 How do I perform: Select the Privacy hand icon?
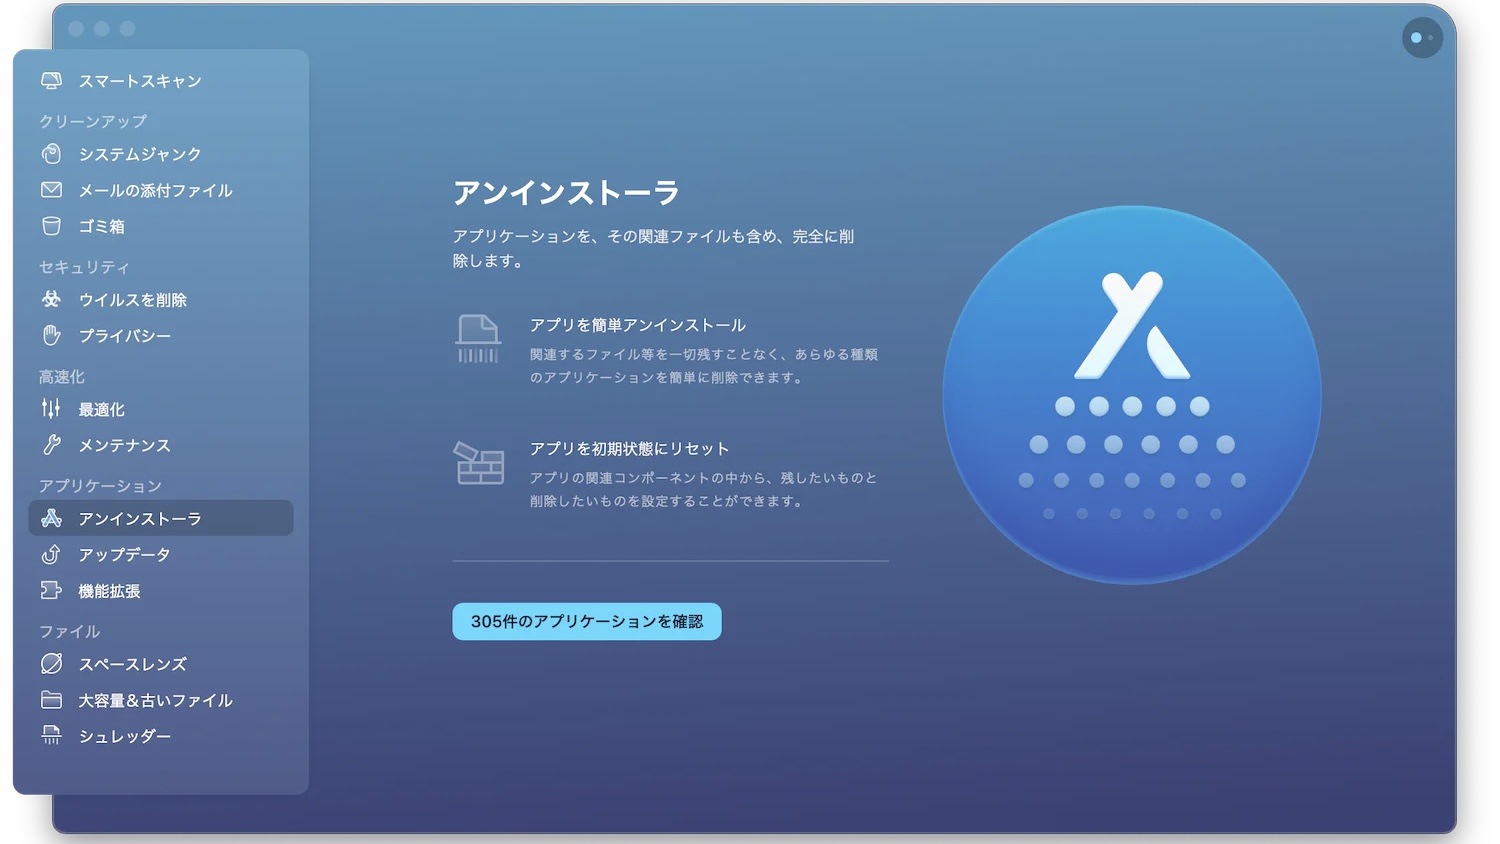[51, 336]
